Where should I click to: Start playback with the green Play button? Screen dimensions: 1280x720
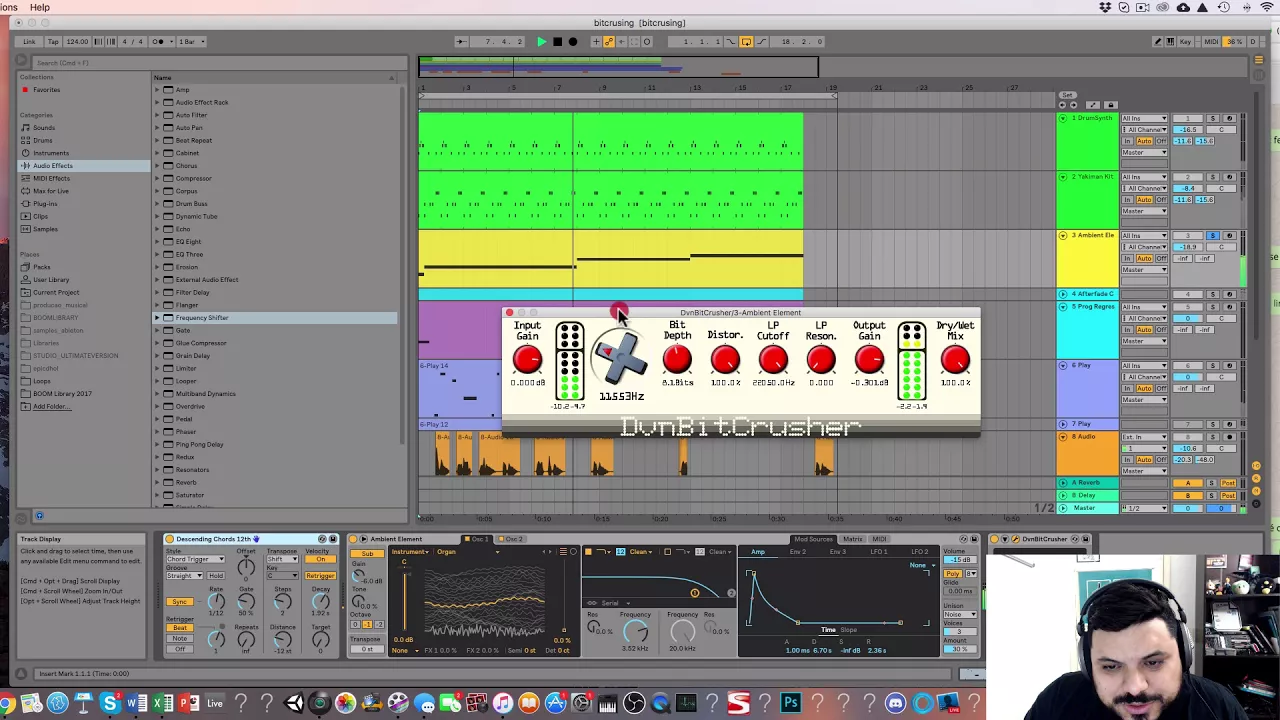click(x=542, y=42)
